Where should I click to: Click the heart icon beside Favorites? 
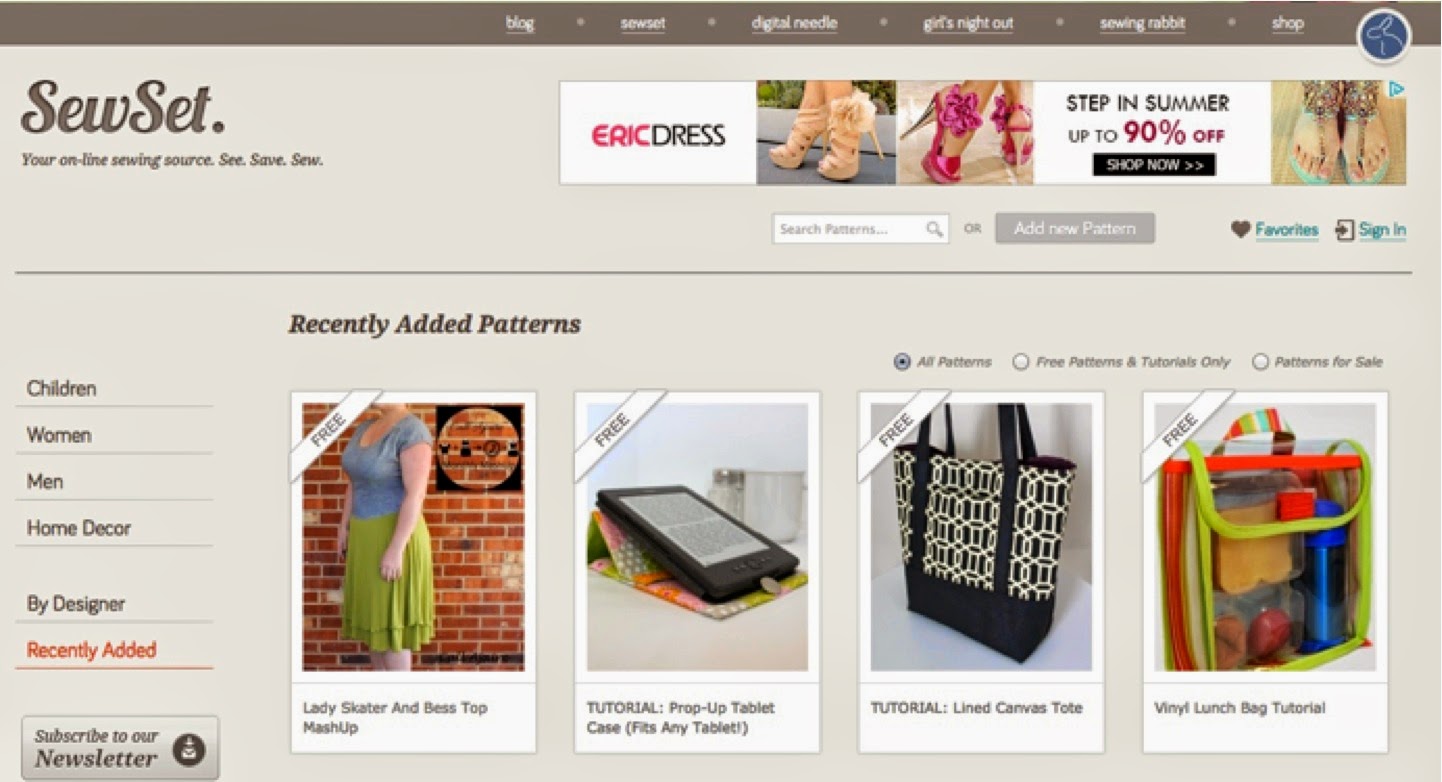click(x=1240, y=230)
